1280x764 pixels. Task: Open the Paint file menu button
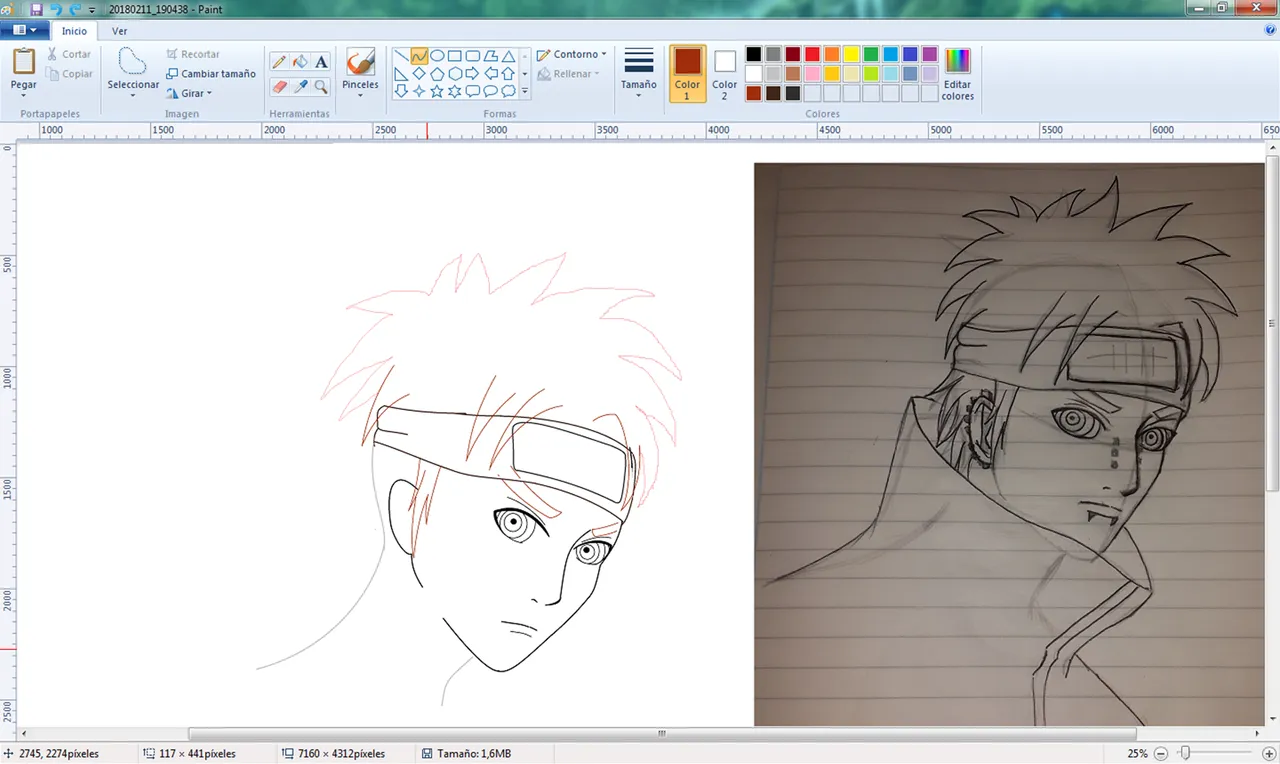pyautogui.click(x=25, y=31)
